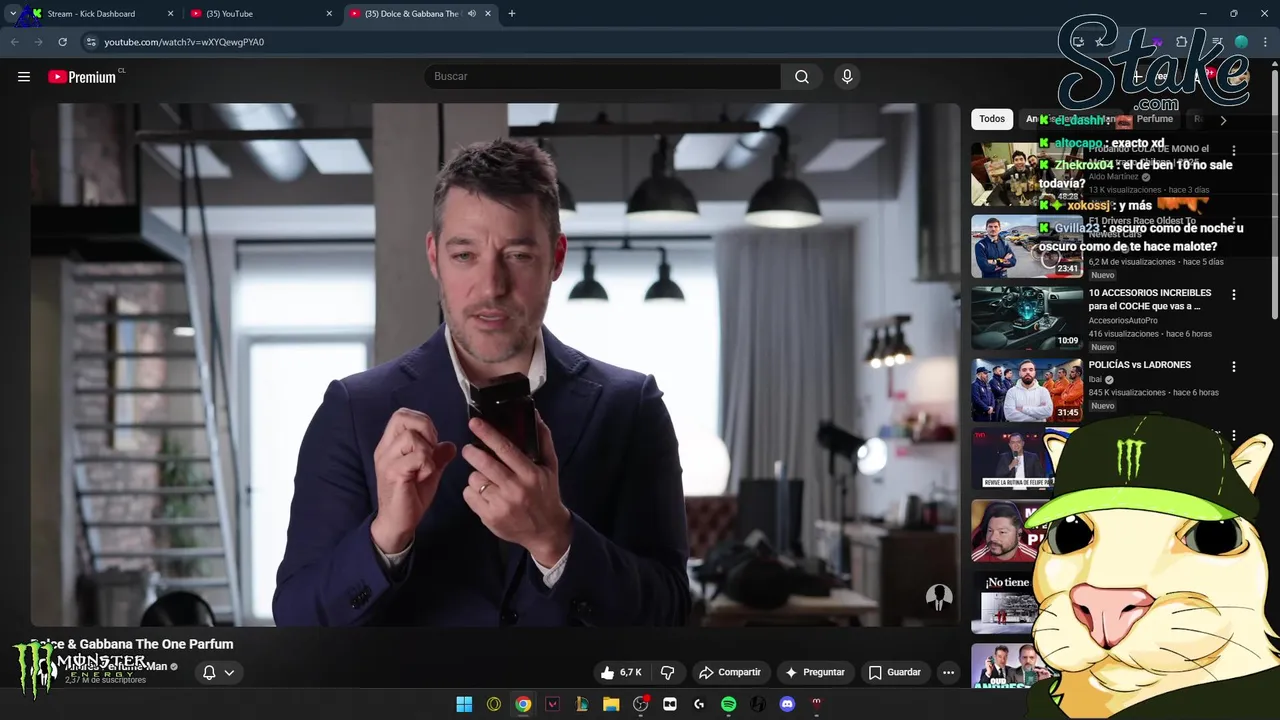Viewport: 1280px width, 720px height.
Task: Start voice search with microphone icon
Action: (847, 77)
